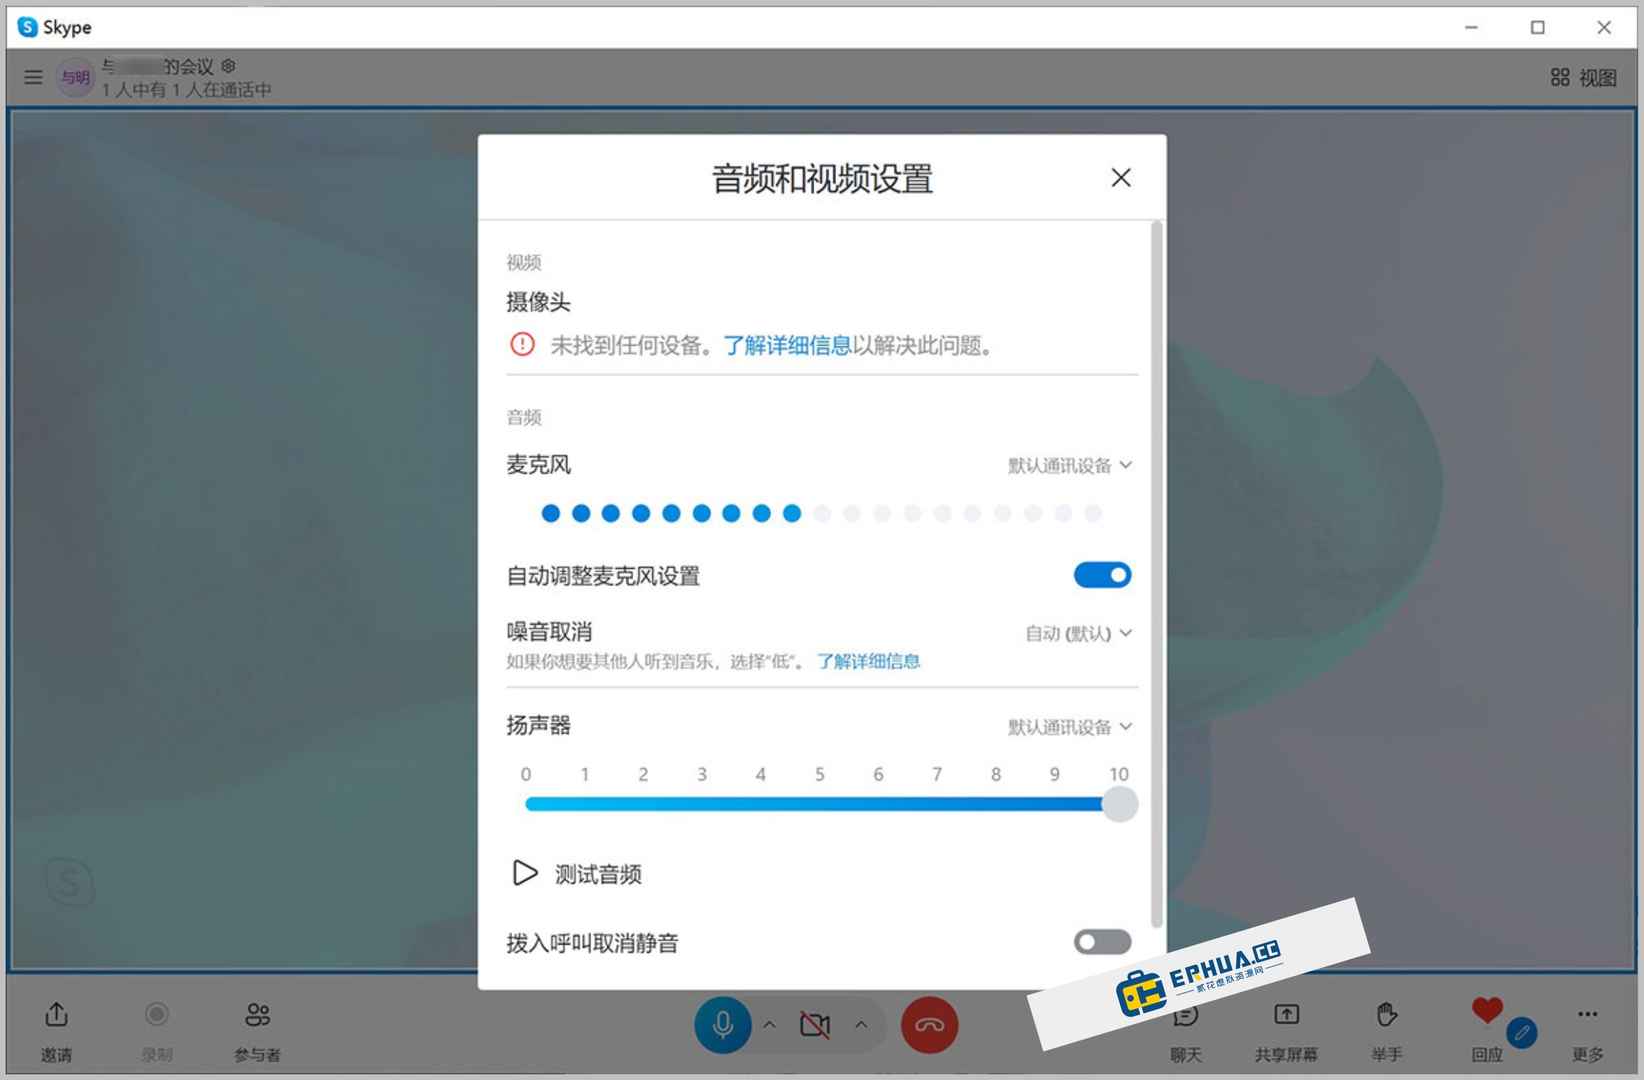This screenshot has width=1644, height=1080.
Task: Click the 音频 section label
Action: pos(524,418)
